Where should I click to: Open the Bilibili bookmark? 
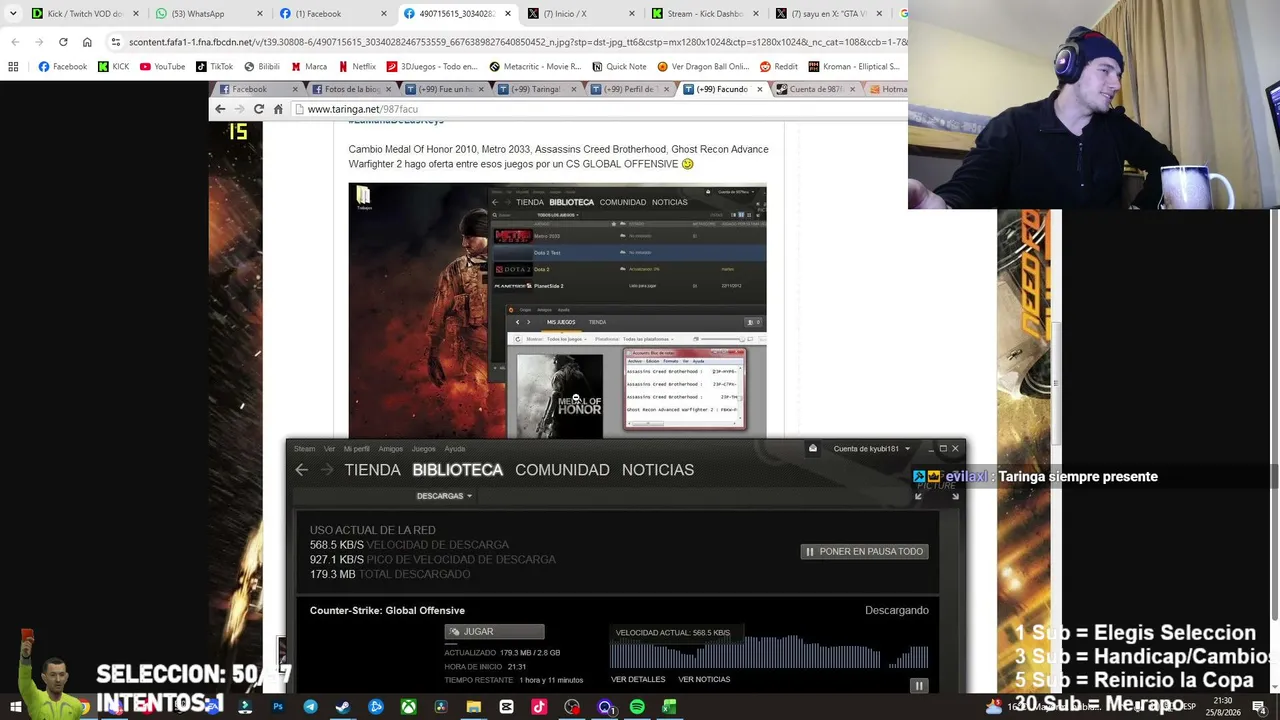coord(262,67)
